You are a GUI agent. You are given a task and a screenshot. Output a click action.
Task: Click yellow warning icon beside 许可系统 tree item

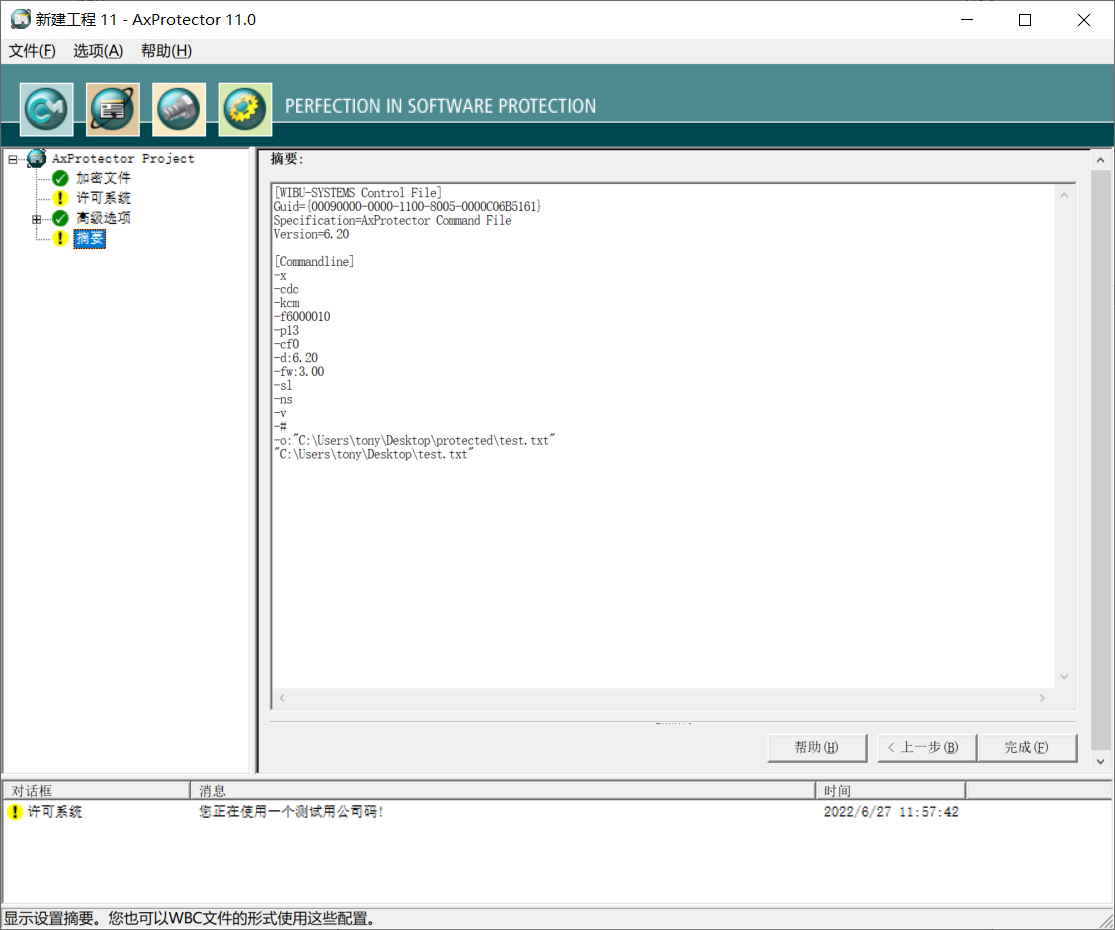point(60,198)
